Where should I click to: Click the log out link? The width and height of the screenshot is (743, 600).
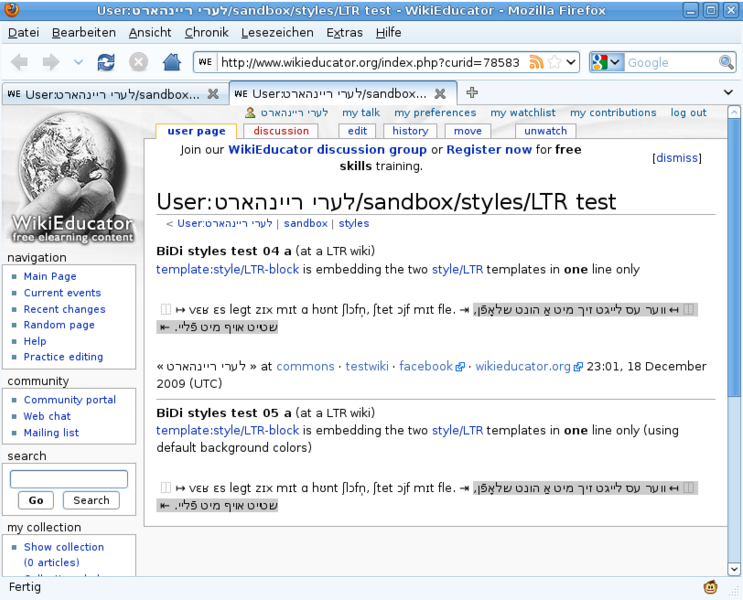[x=688, y=113]
